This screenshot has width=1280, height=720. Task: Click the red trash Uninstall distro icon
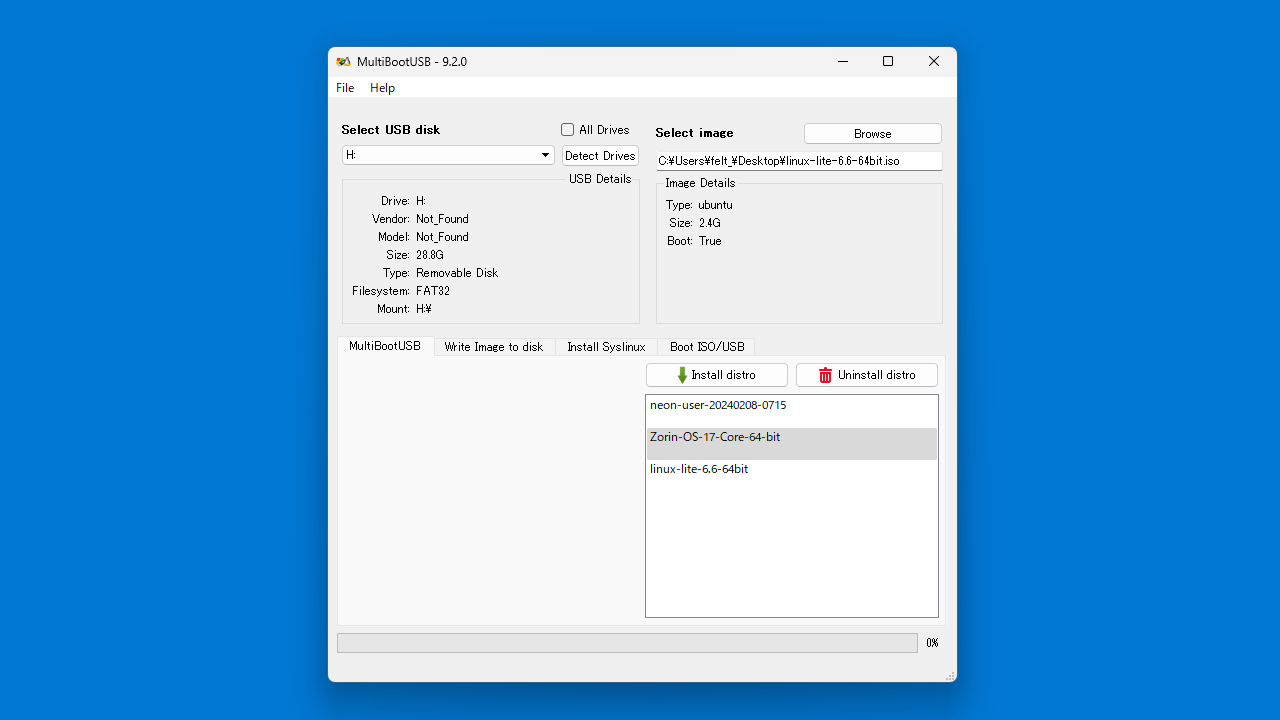(825, 375)
